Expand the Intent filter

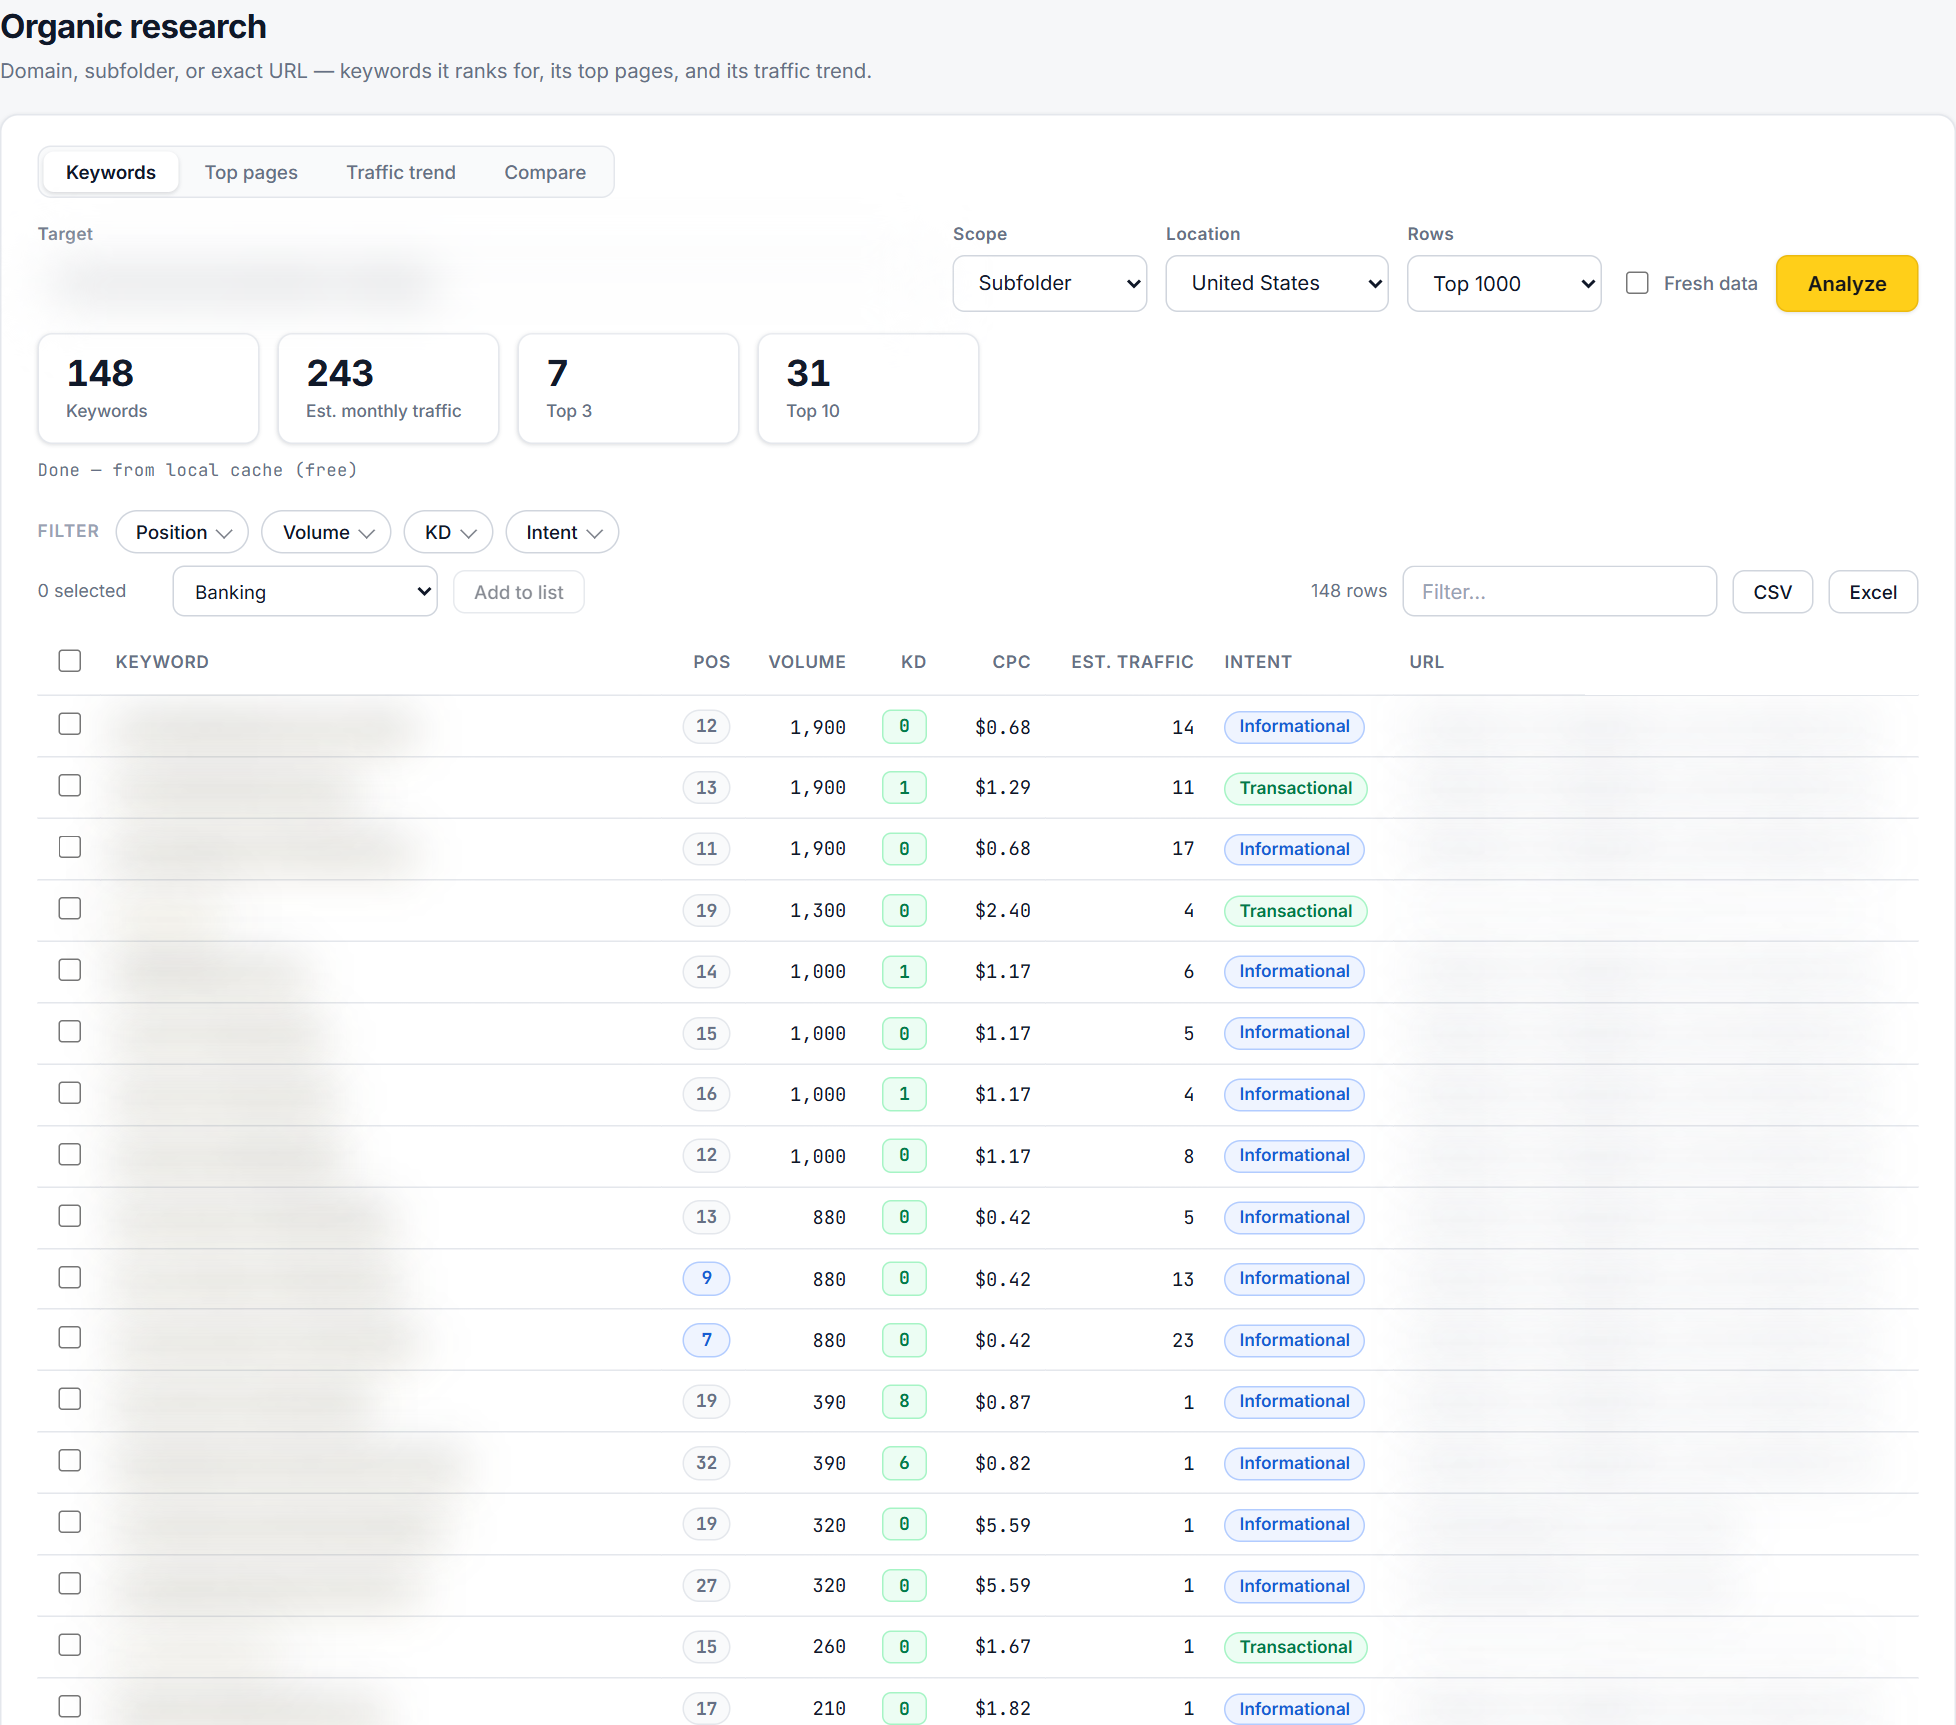point(562,532)
